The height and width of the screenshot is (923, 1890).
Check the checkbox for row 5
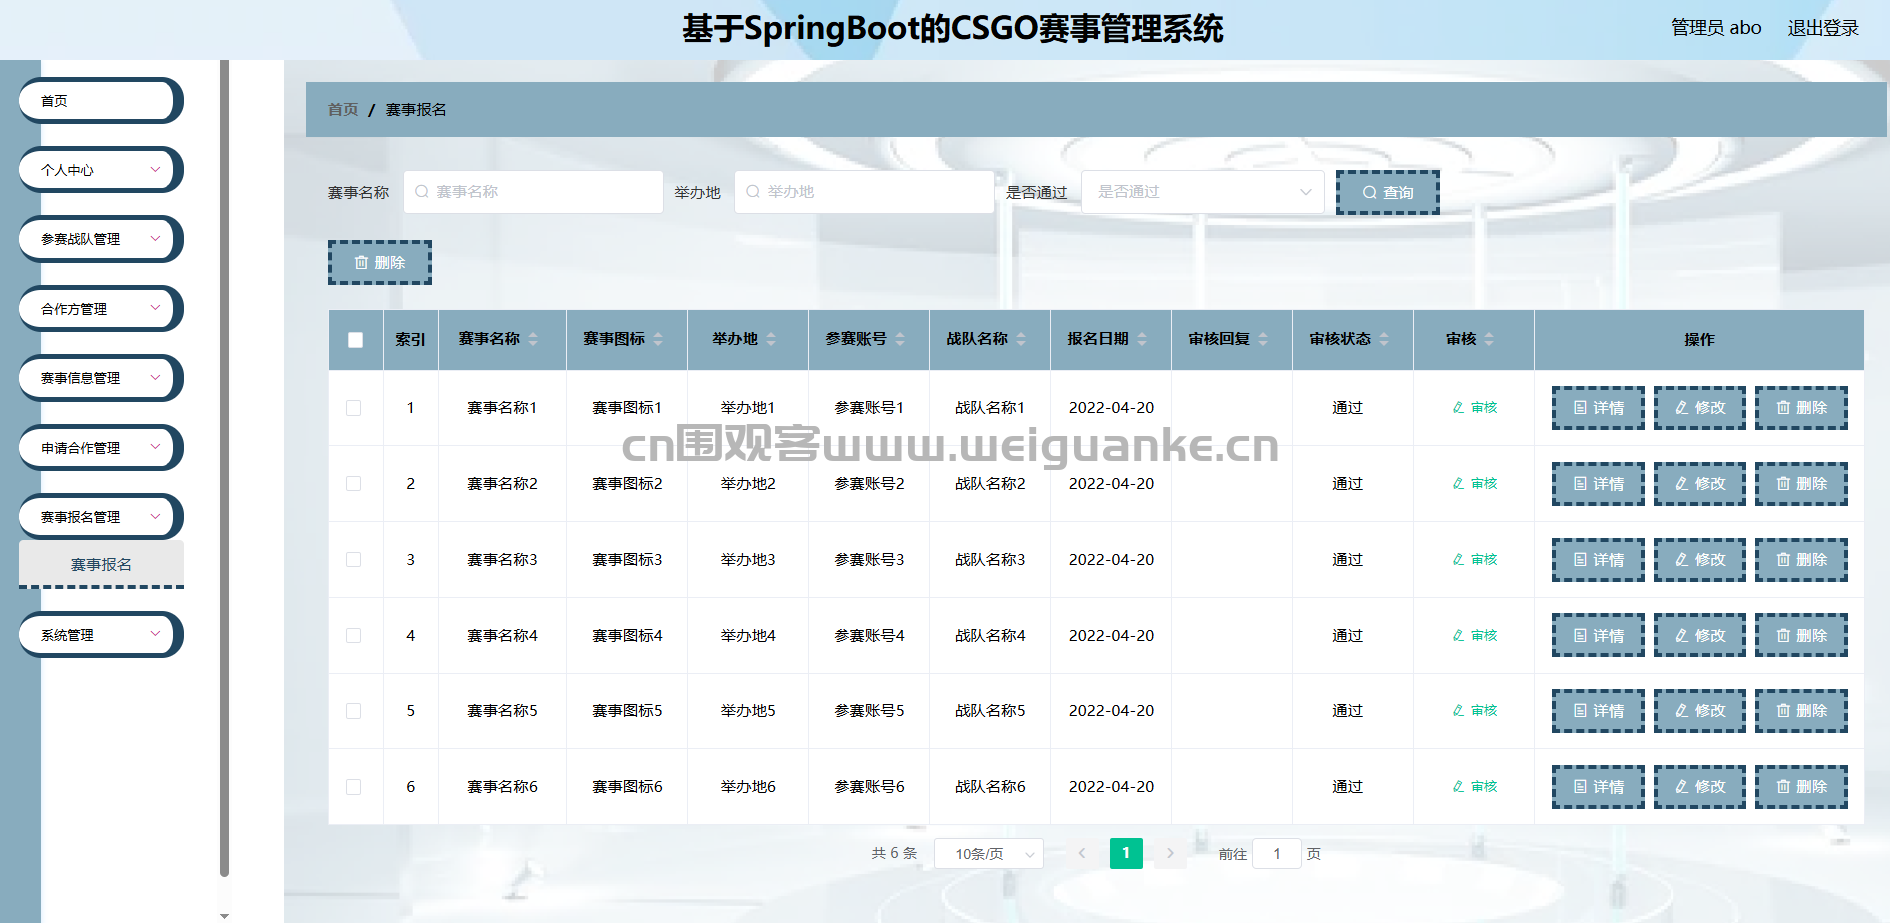(354, 711)
